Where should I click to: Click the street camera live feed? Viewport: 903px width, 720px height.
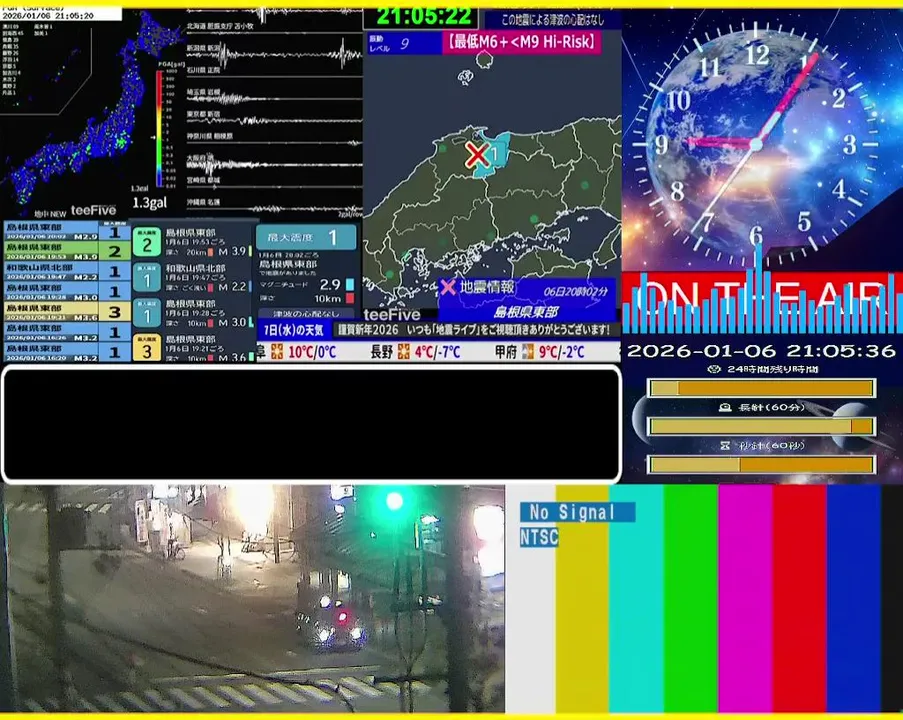coord(253,599)
